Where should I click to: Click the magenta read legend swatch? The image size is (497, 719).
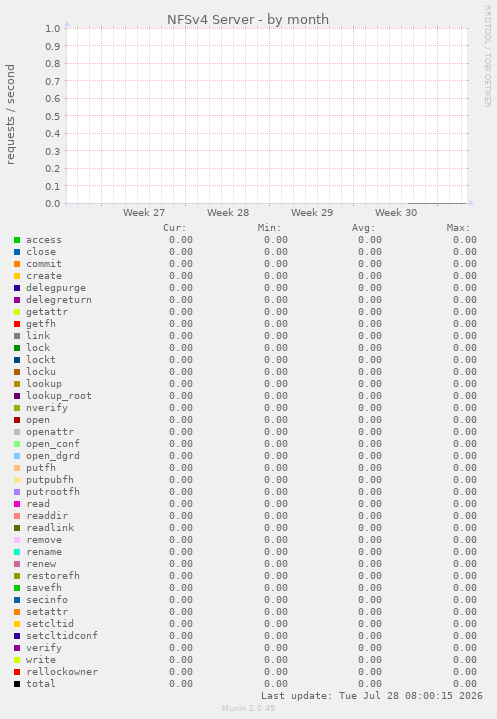pyautogui.click(x=17, y=504)
